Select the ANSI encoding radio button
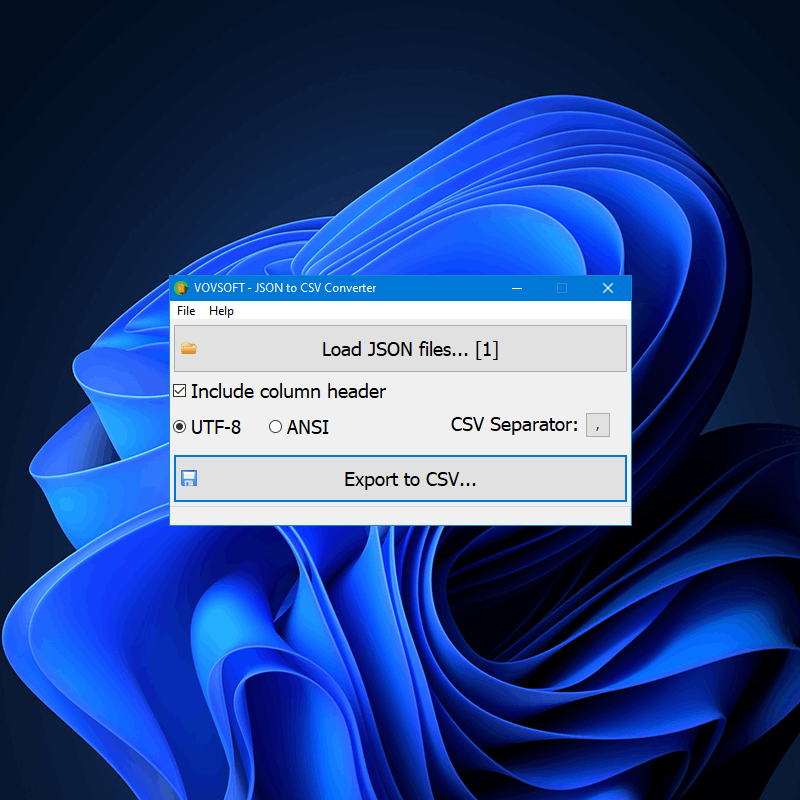 (275, 427)
